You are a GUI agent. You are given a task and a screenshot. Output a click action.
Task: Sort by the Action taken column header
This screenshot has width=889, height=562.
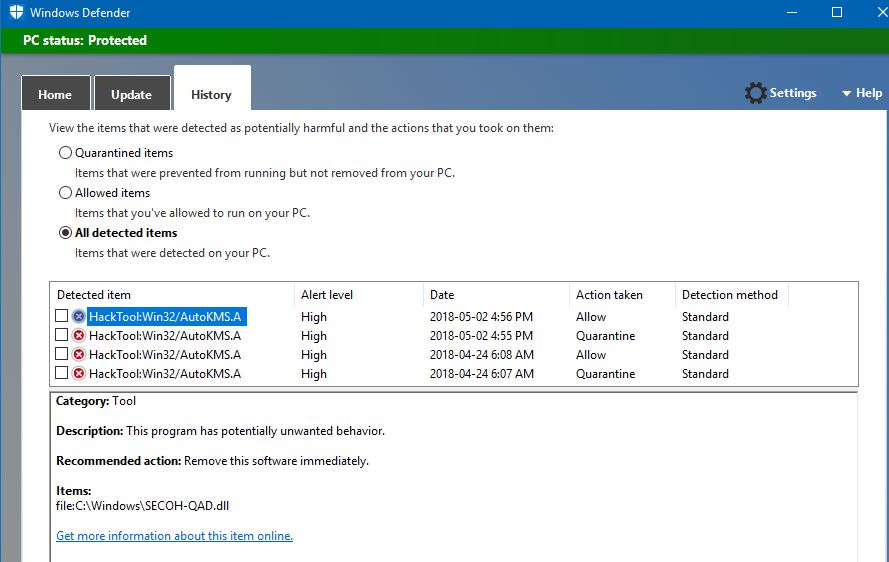[x=622, y=295]
